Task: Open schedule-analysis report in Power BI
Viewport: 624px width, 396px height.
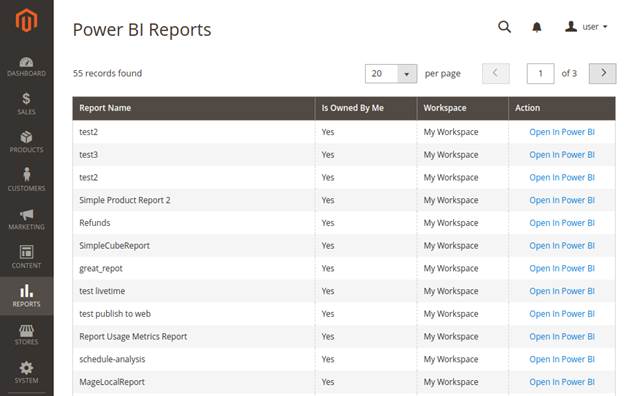Action: point(562,359)
